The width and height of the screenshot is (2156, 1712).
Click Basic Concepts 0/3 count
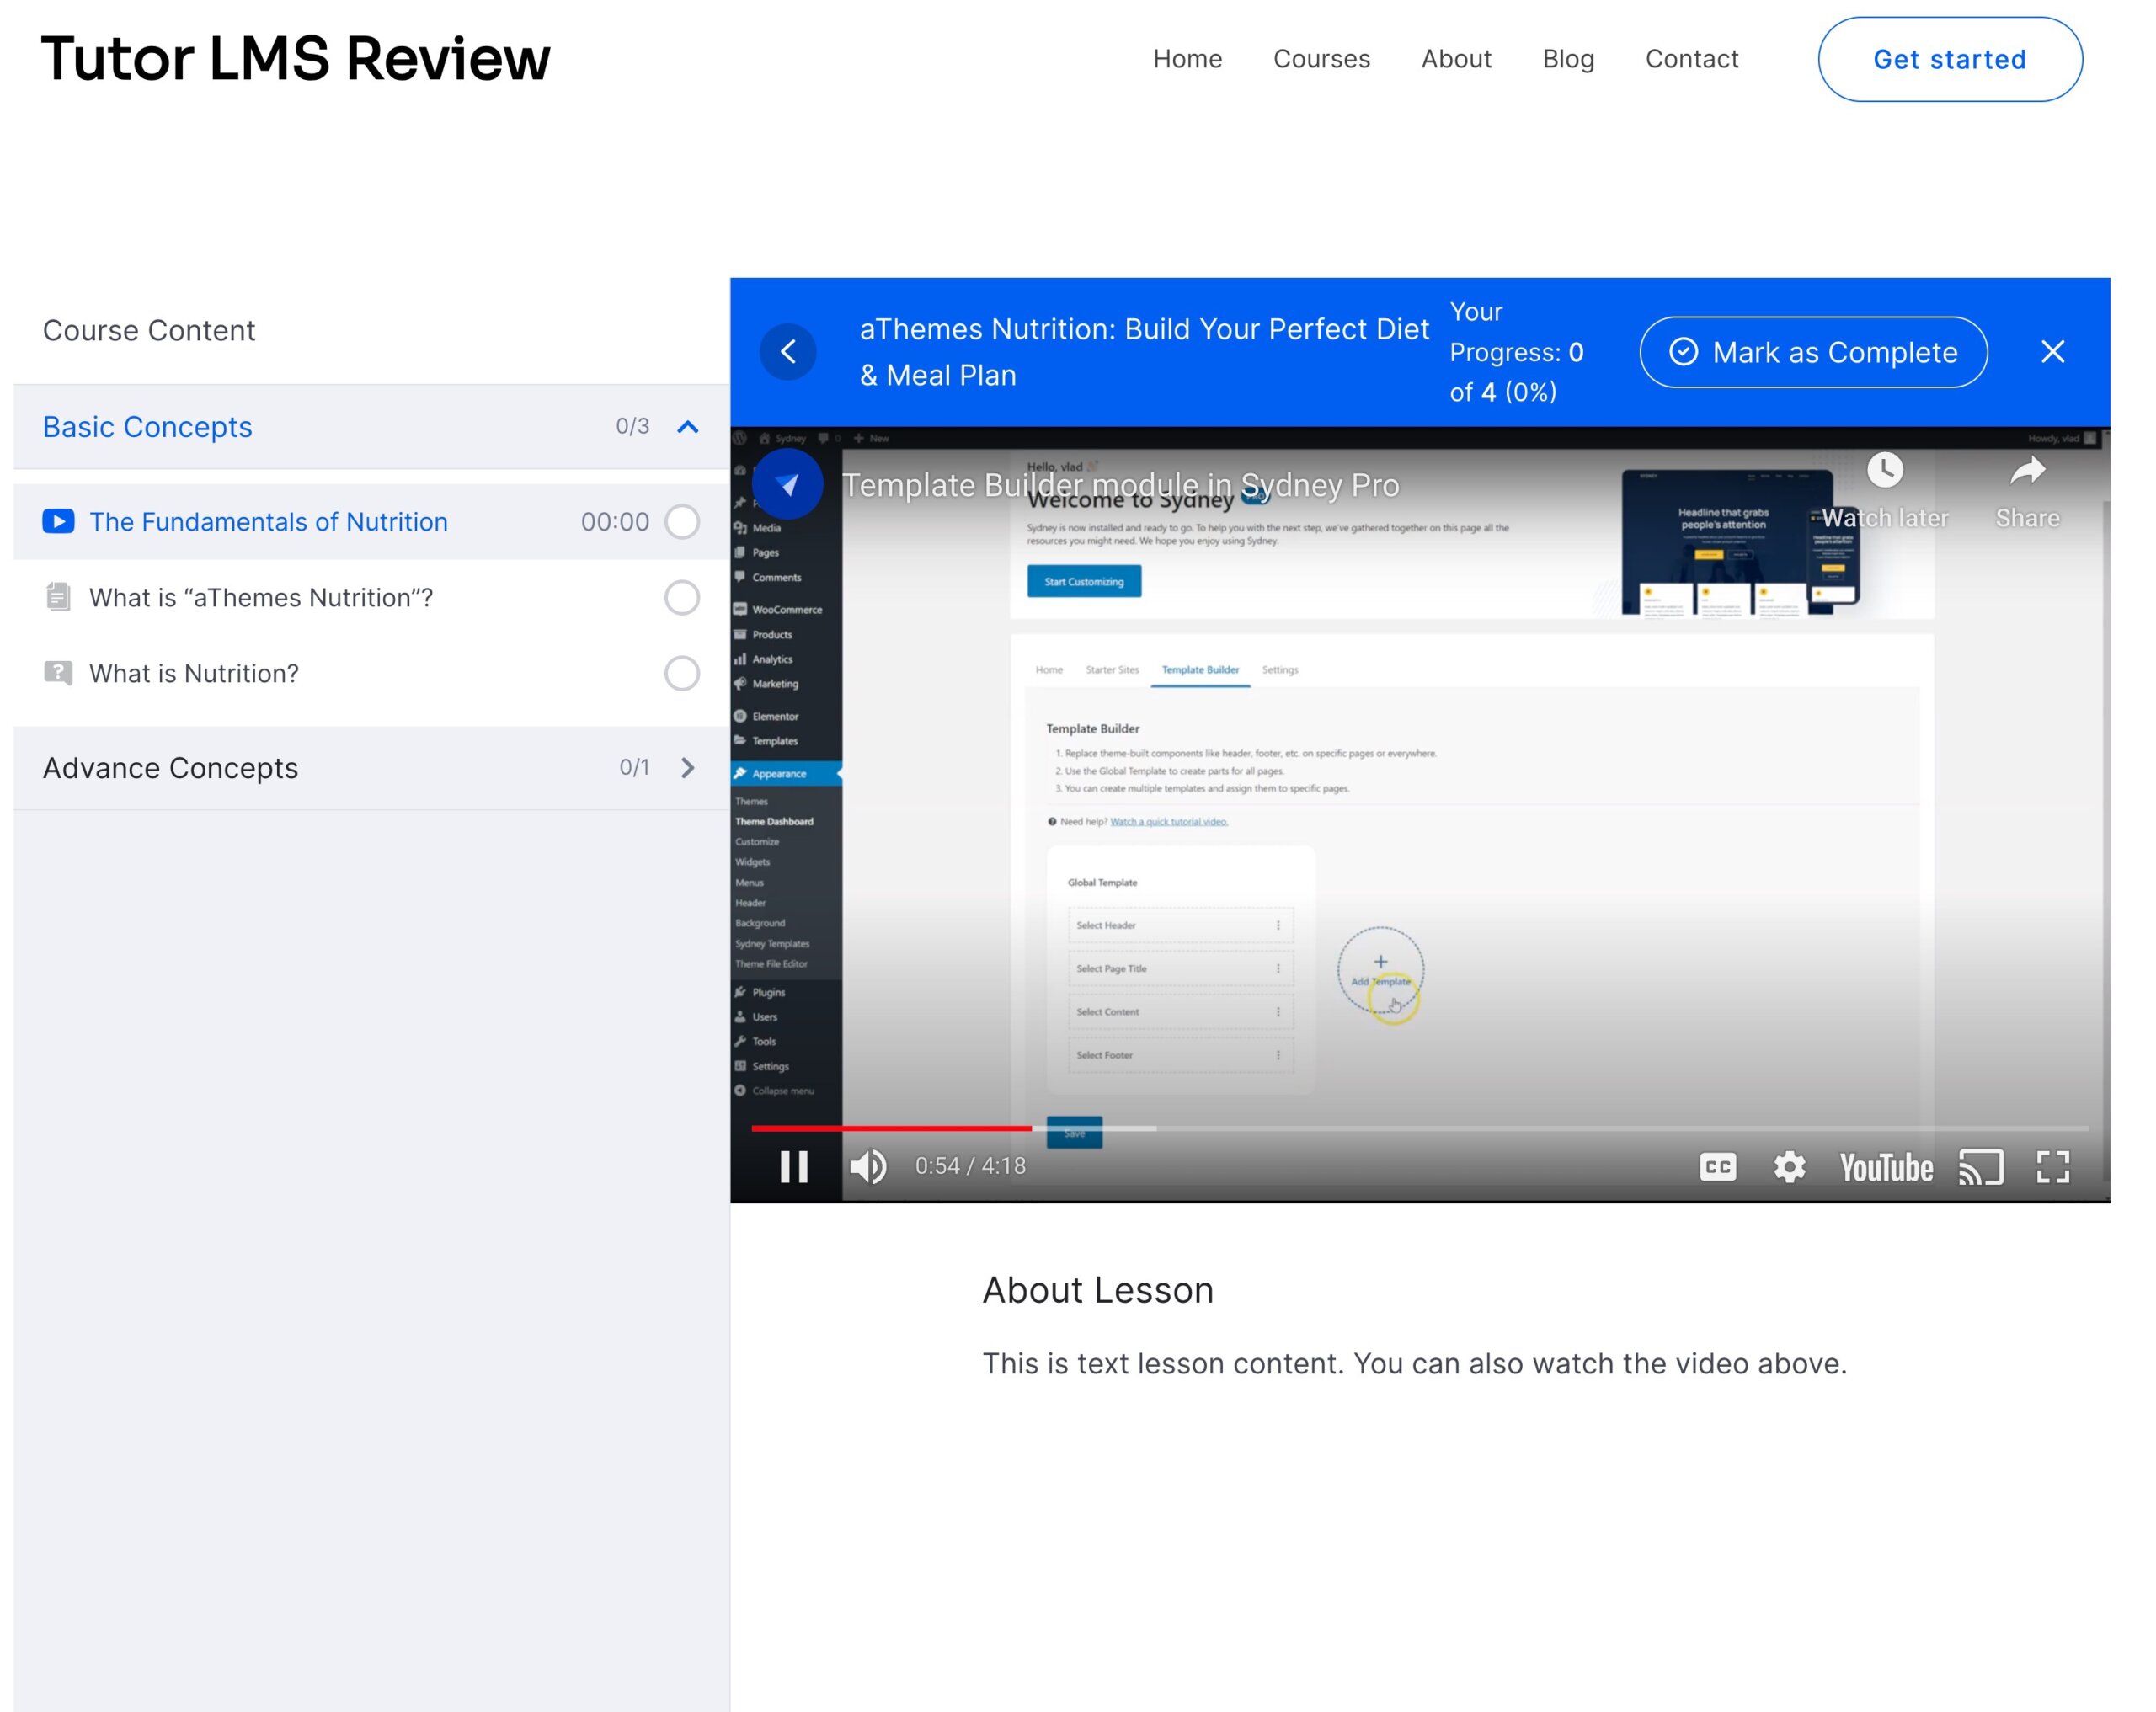tap(632, 427)
